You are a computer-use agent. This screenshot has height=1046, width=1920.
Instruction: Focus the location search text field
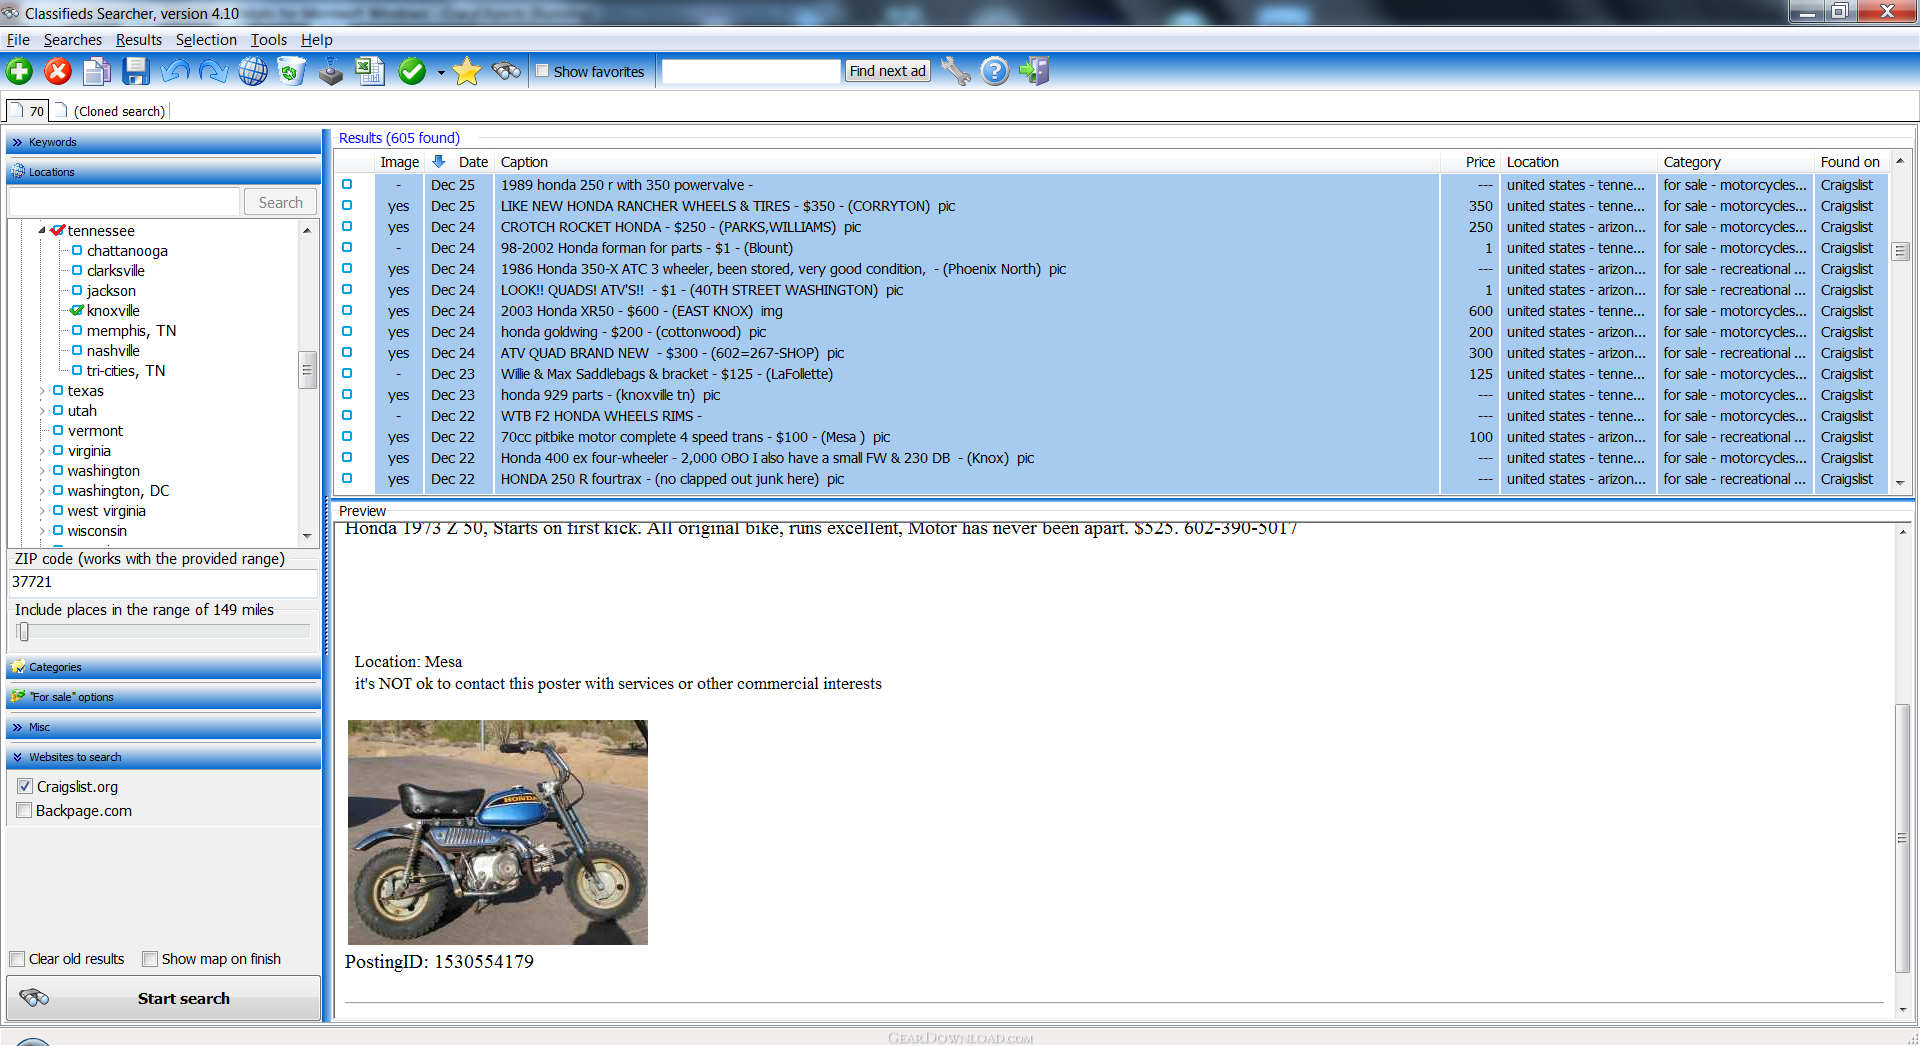125,202
